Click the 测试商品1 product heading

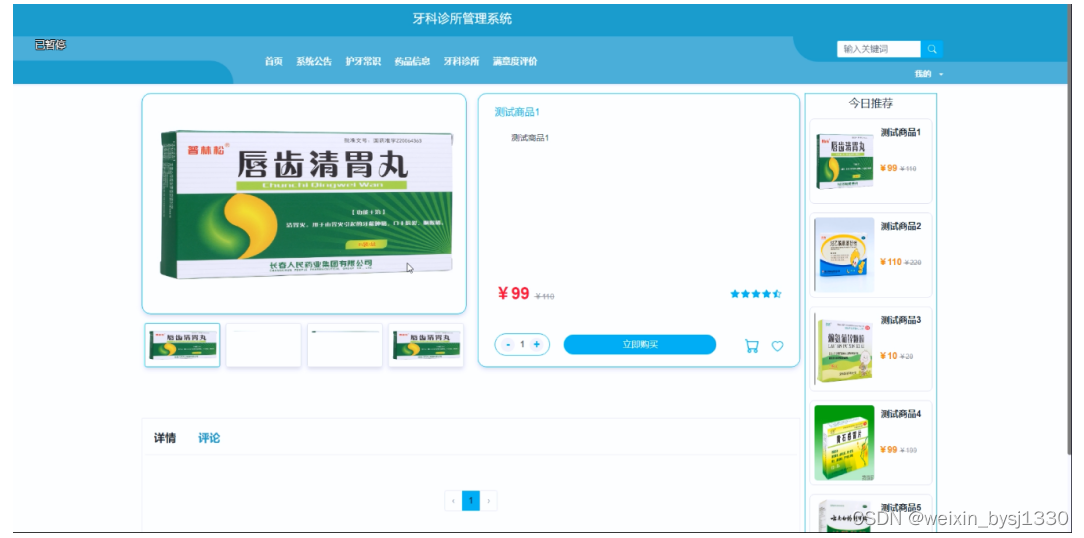(x=516, y=112)
